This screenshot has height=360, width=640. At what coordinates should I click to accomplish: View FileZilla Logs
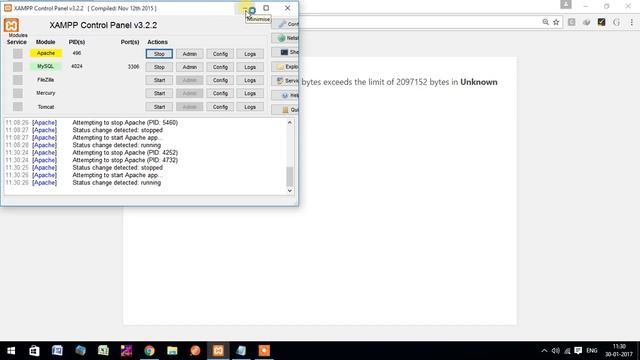250,80
